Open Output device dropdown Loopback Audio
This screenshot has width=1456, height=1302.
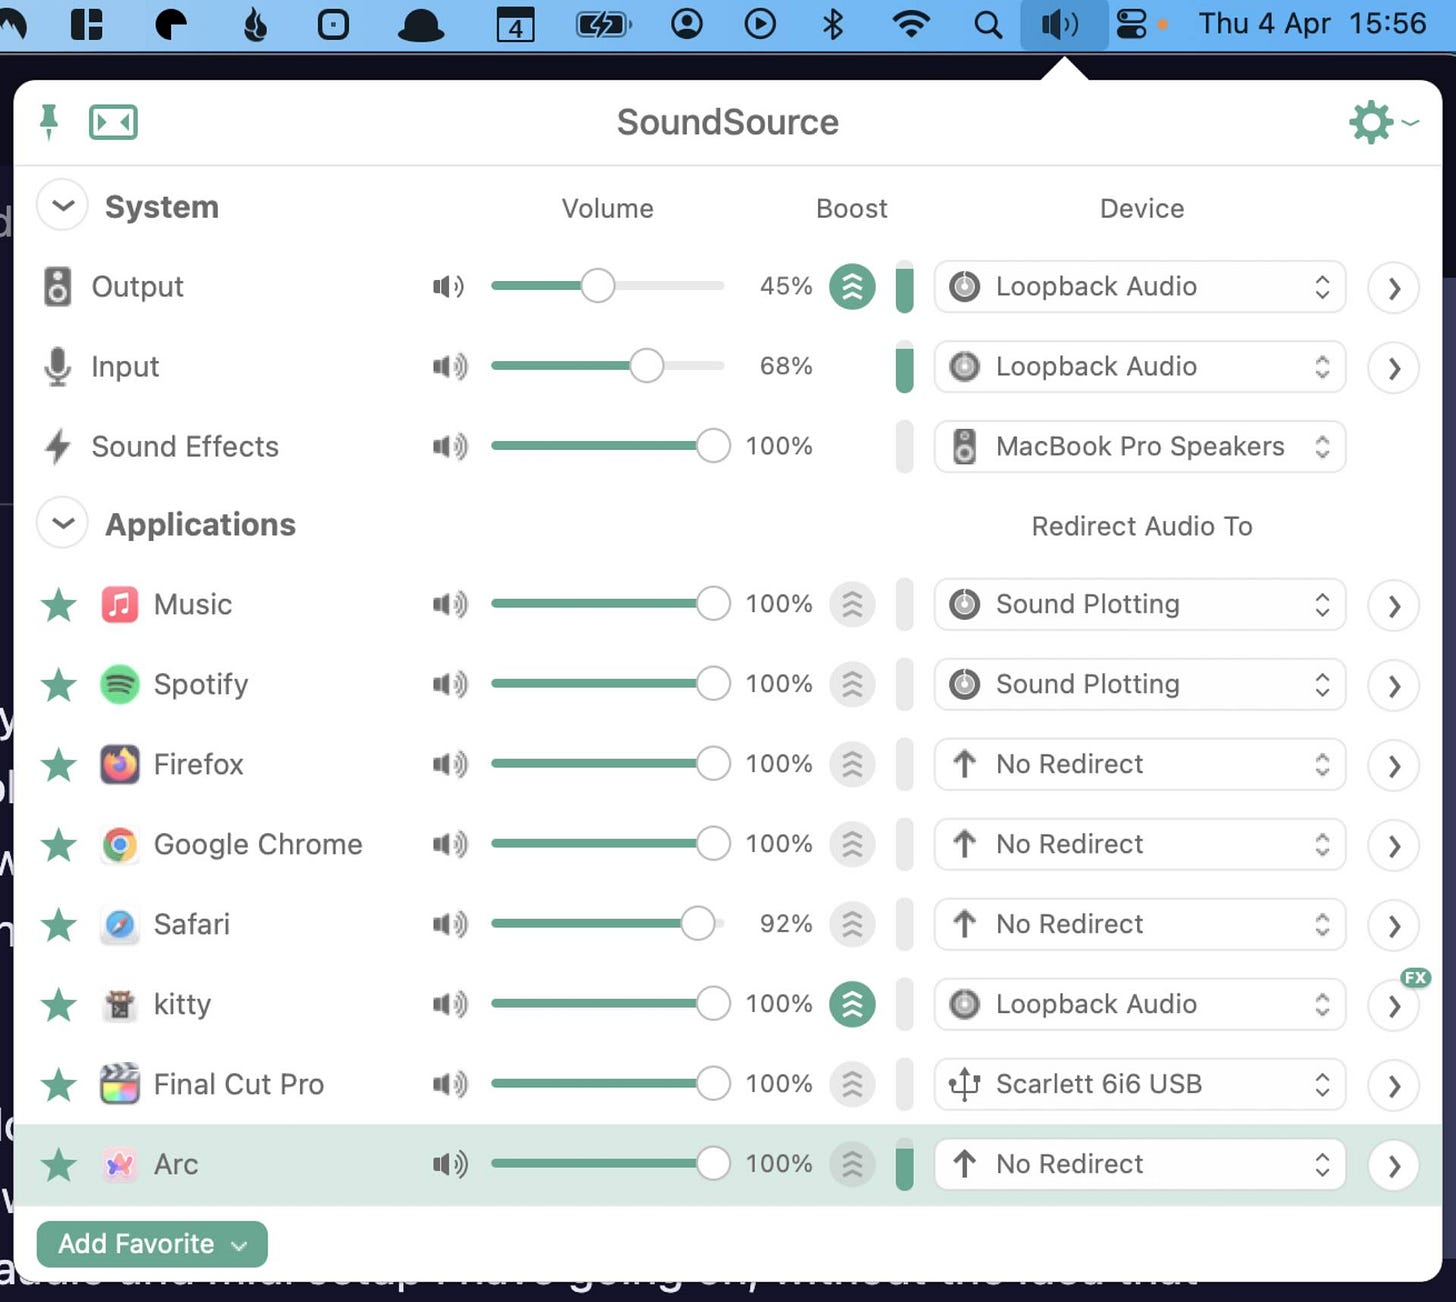1140,287
